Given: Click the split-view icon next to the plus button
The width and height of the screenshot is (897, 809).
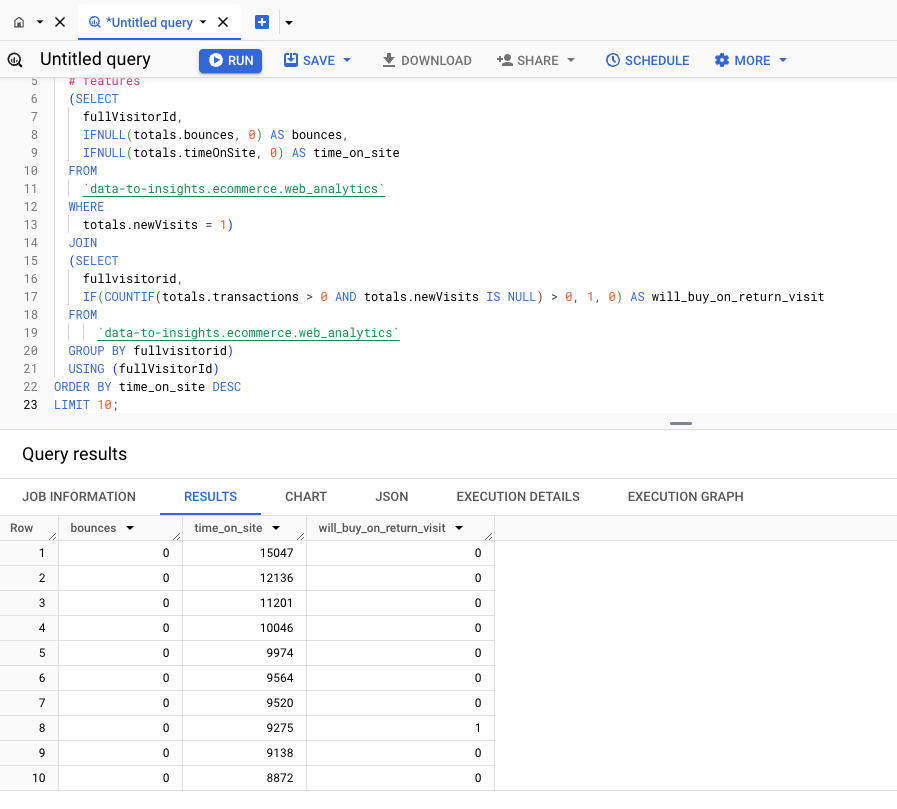Looking at the screenshot, I should click(290, 21).
